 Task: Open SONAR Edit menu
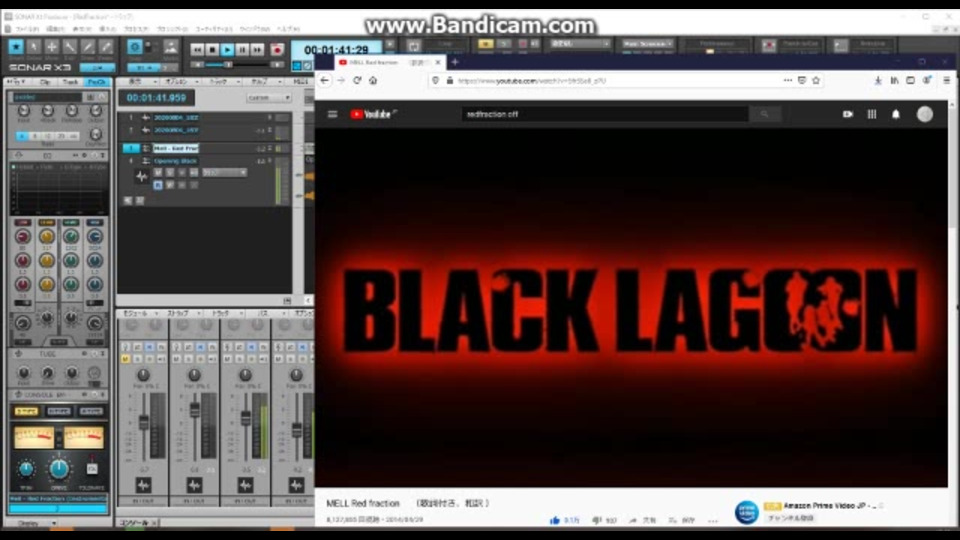pos(56,29)
